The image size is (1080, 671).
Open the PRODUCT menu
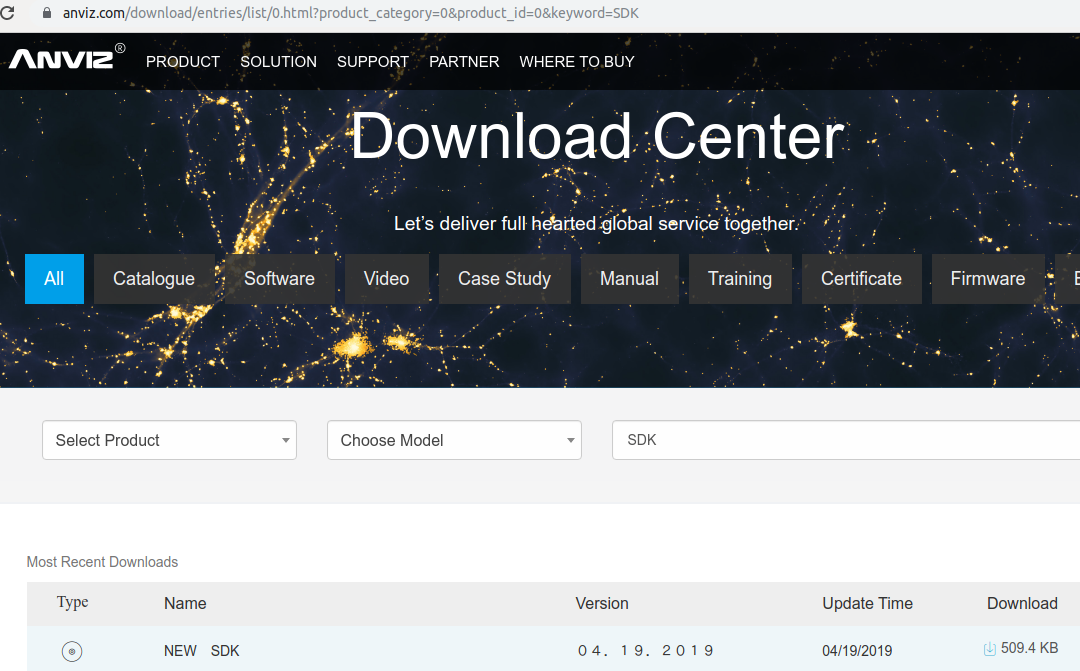[x=183, y=62]
